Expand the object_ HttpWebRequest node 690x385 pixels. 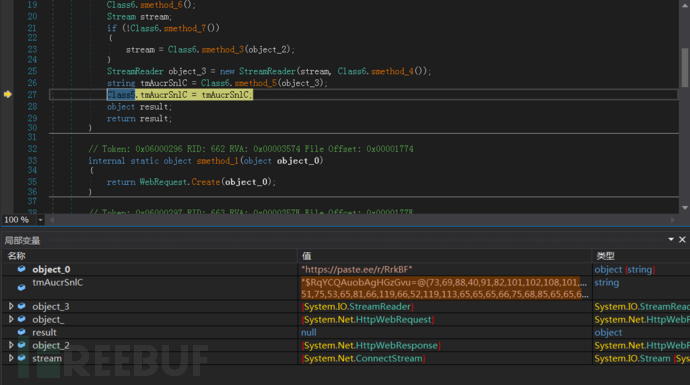coord(11,319)
